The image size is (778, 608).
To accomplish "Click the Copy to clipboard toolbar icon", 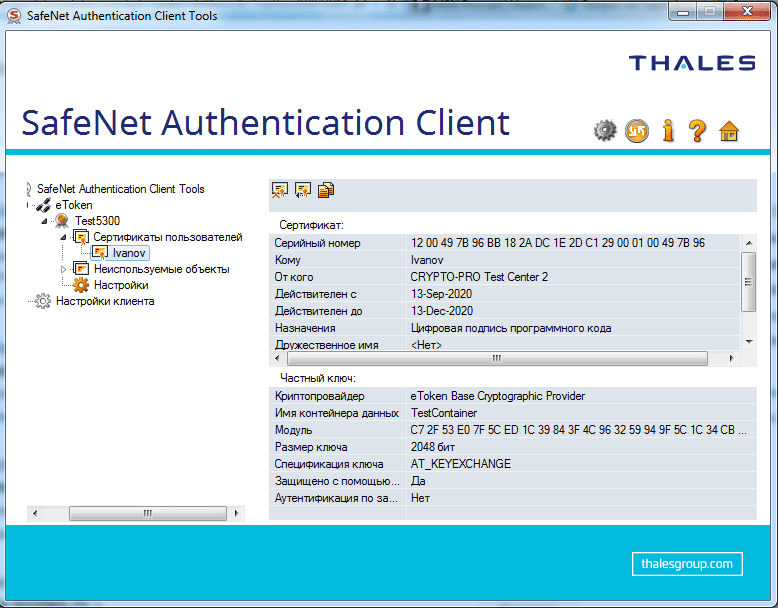I will coord(326,190).
